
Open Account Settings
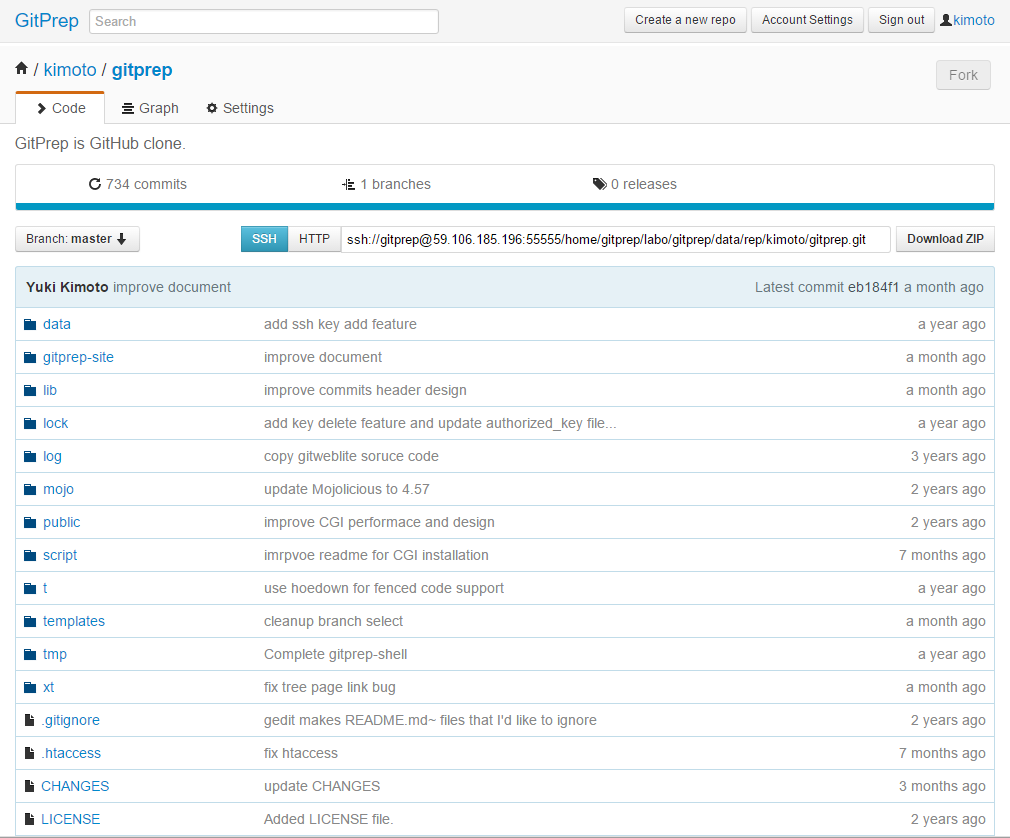[x=807, y=20]
